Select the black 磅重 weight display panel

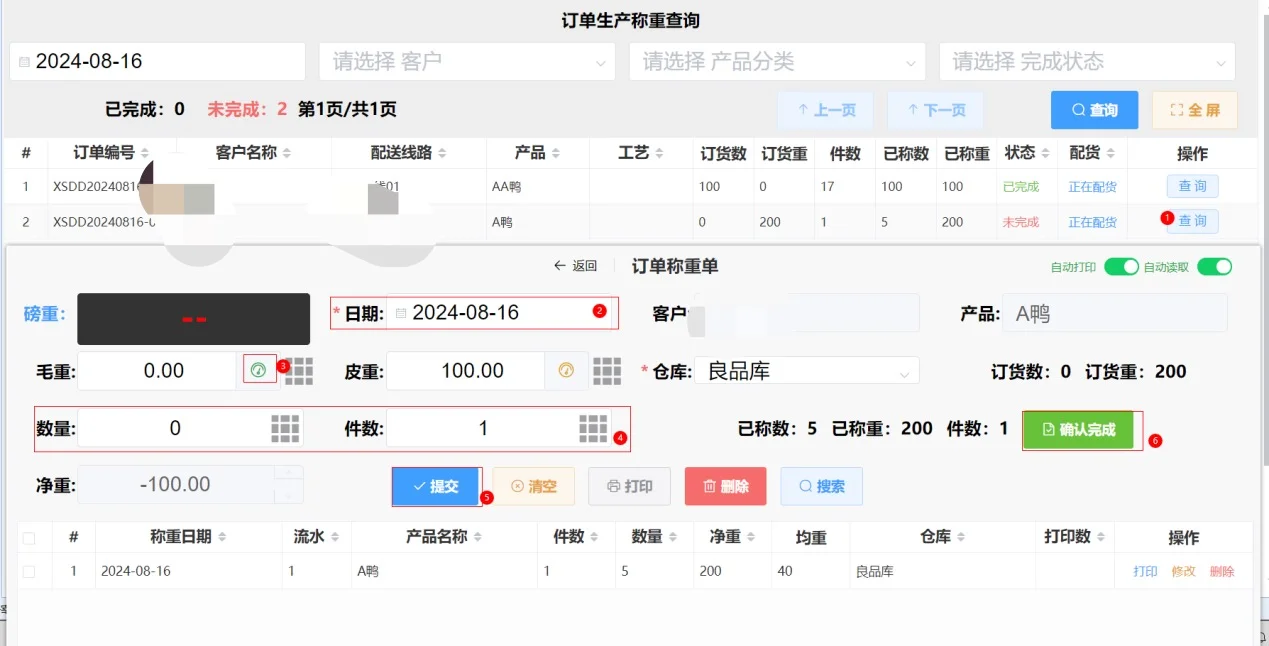point(193,318)
